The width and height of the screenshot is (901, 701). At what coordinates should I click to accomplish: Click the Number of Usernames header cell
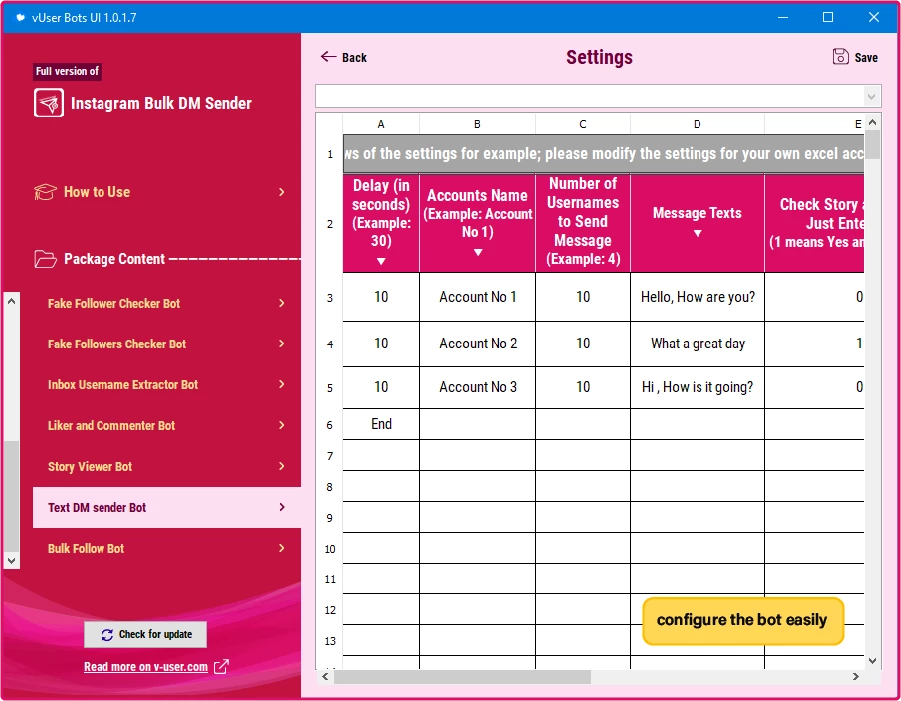click(583, 222)
